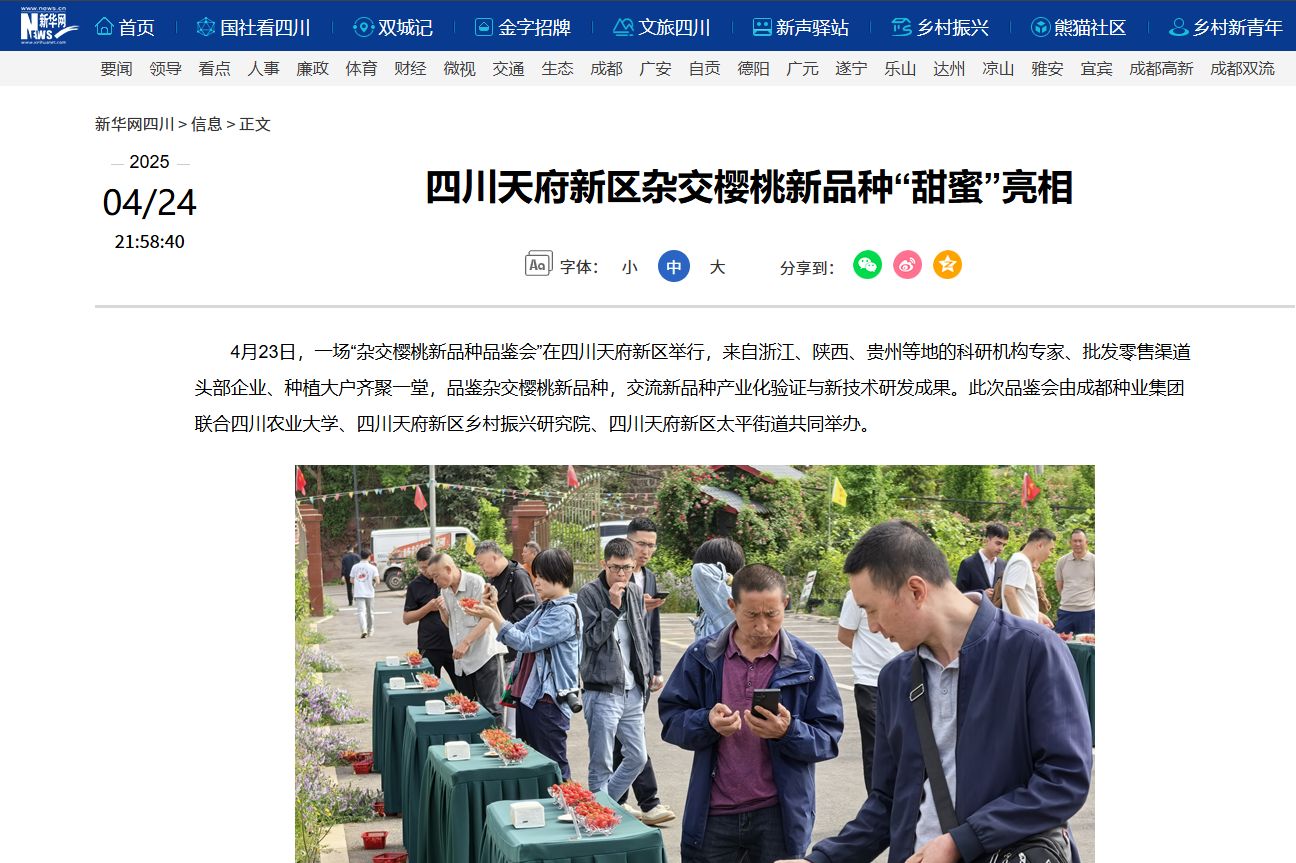Set font size to 大

pyautogui.click(x=717, y=267)
